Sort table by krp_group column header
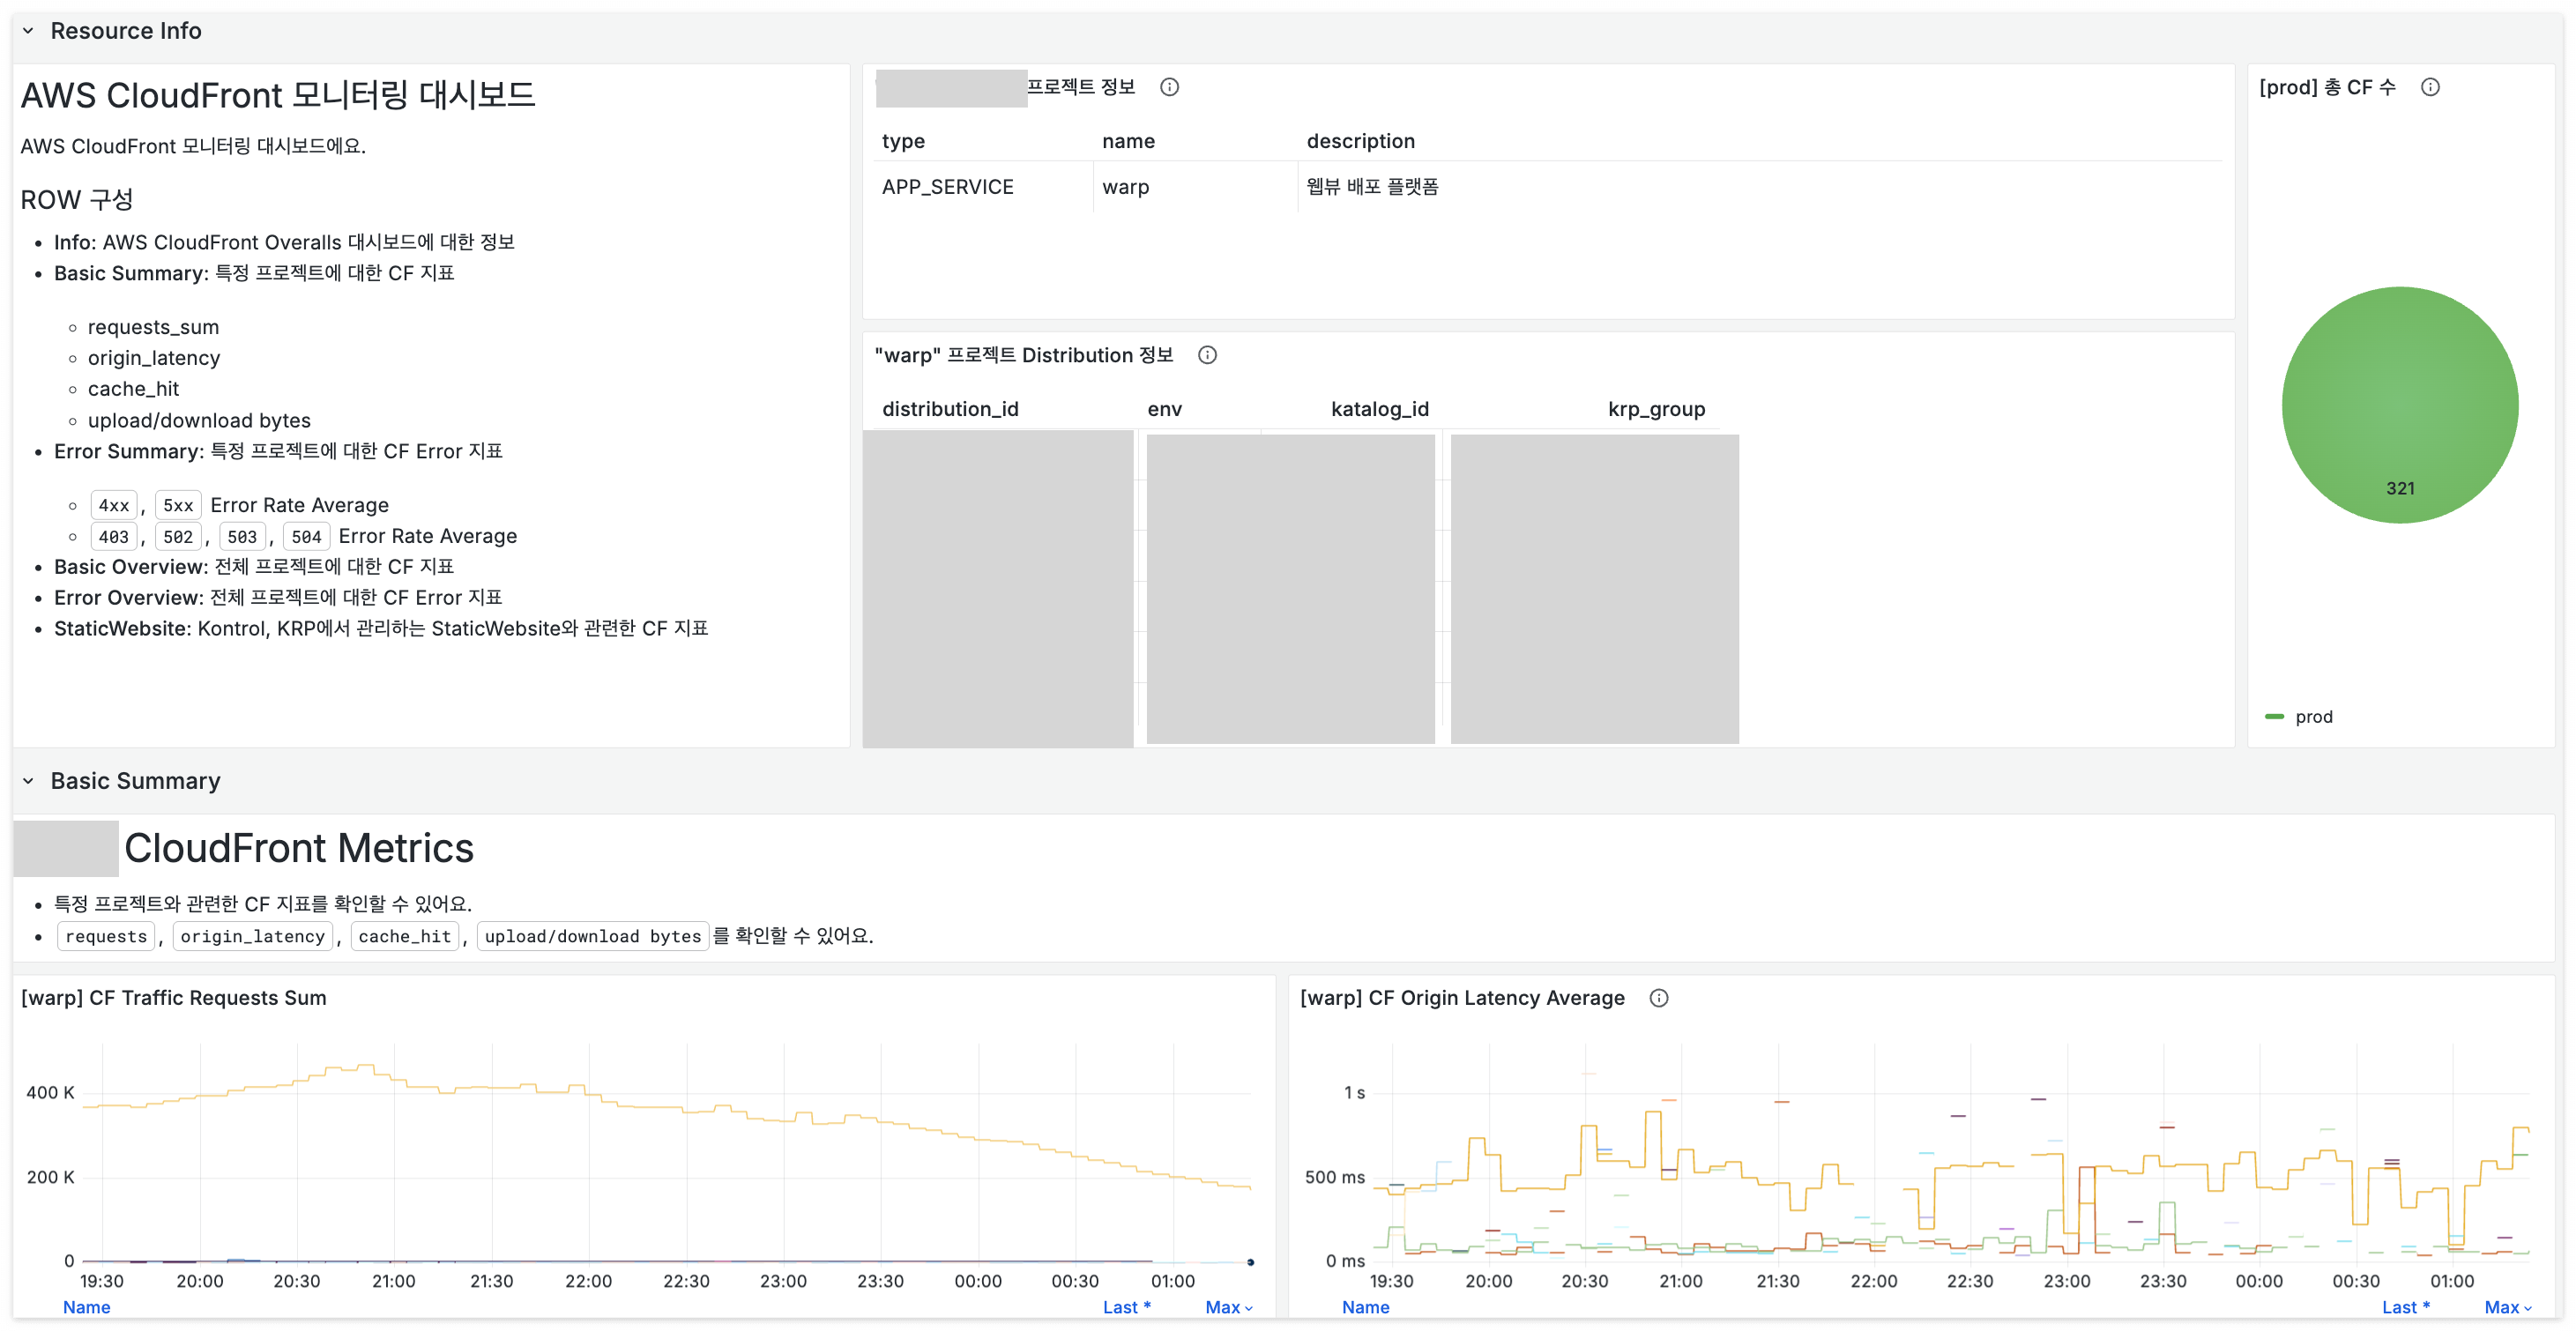Screen dimensions: 2576x1331 1656,409
